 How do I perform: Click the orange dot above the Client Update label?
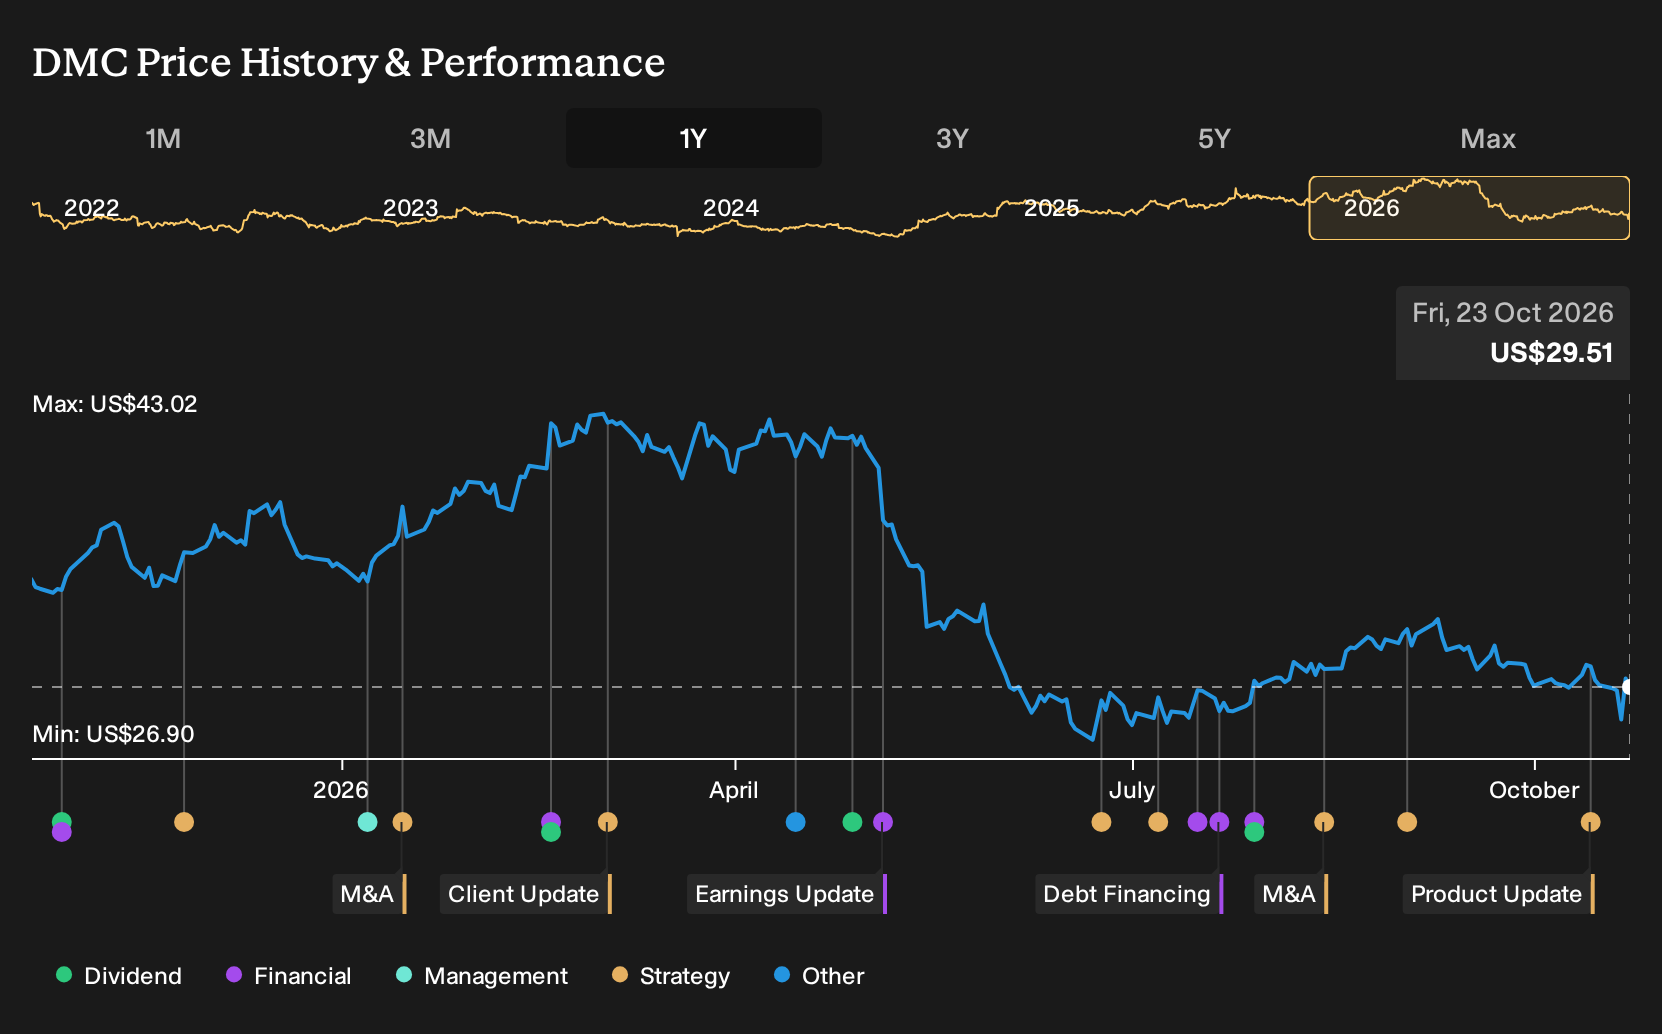[x=608, y=822]
